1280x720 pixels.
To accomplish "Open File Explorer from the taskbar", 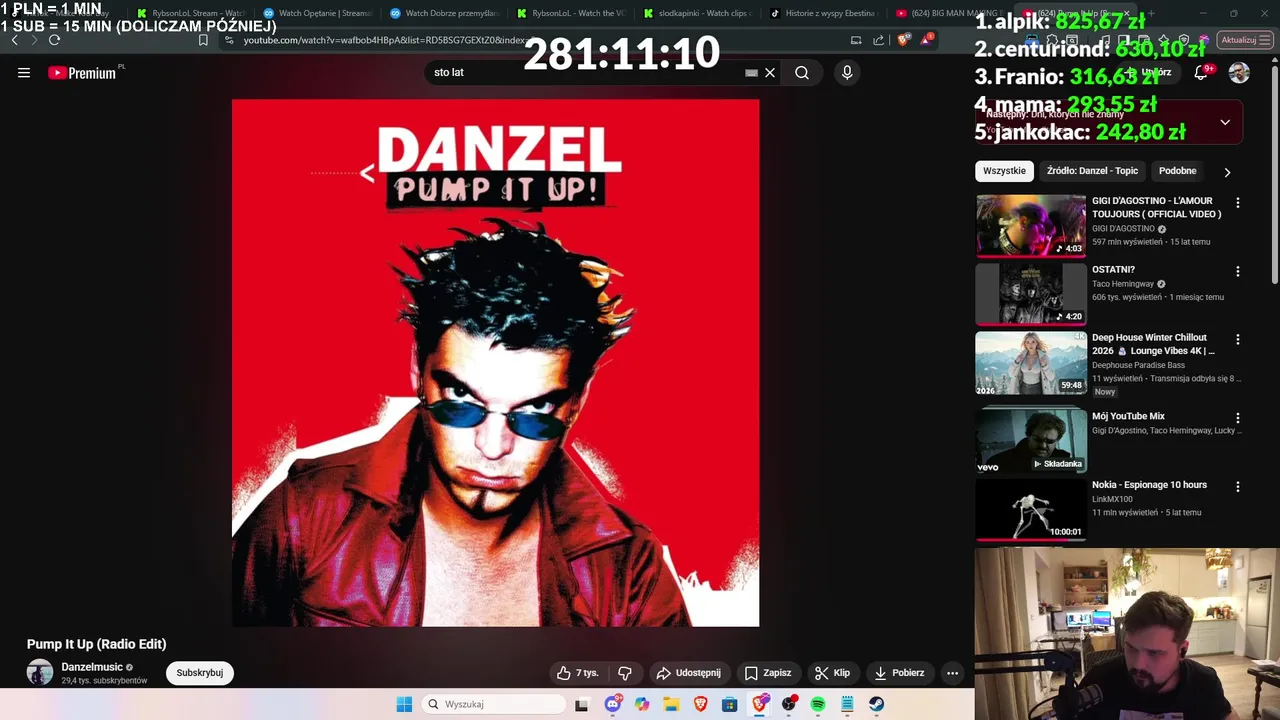I will [x=671, y=704].
